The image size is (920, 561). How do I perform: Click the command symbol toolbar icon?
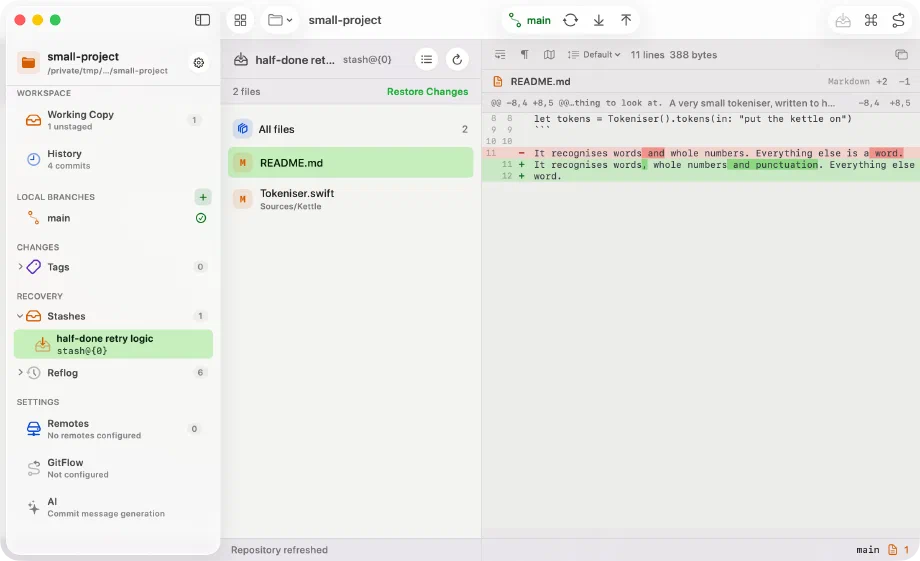pos(871,21)
